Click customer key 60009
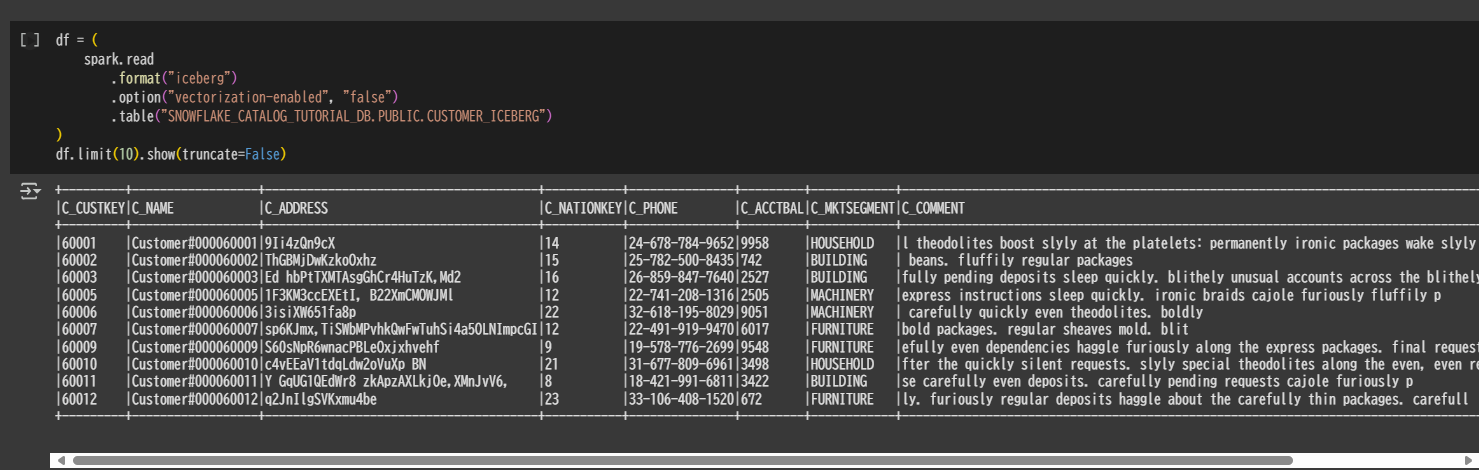 (x=79, y=347)
